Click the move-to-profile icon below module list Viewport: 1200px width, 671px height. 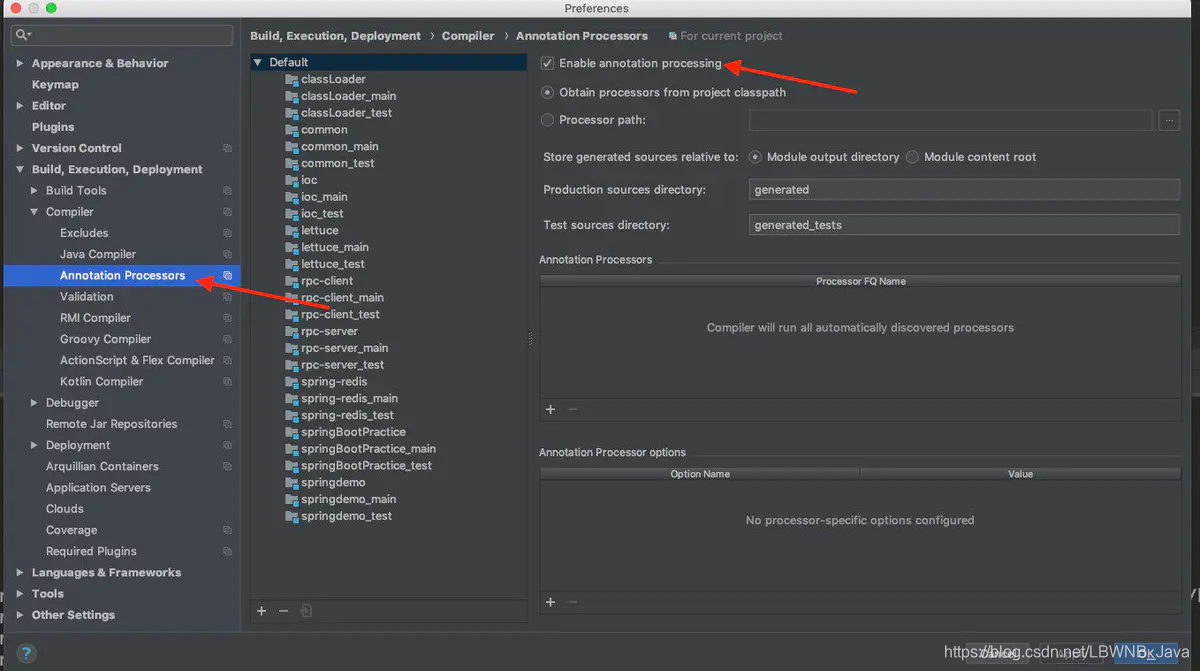pyautogui.click(x=306, y=611)
